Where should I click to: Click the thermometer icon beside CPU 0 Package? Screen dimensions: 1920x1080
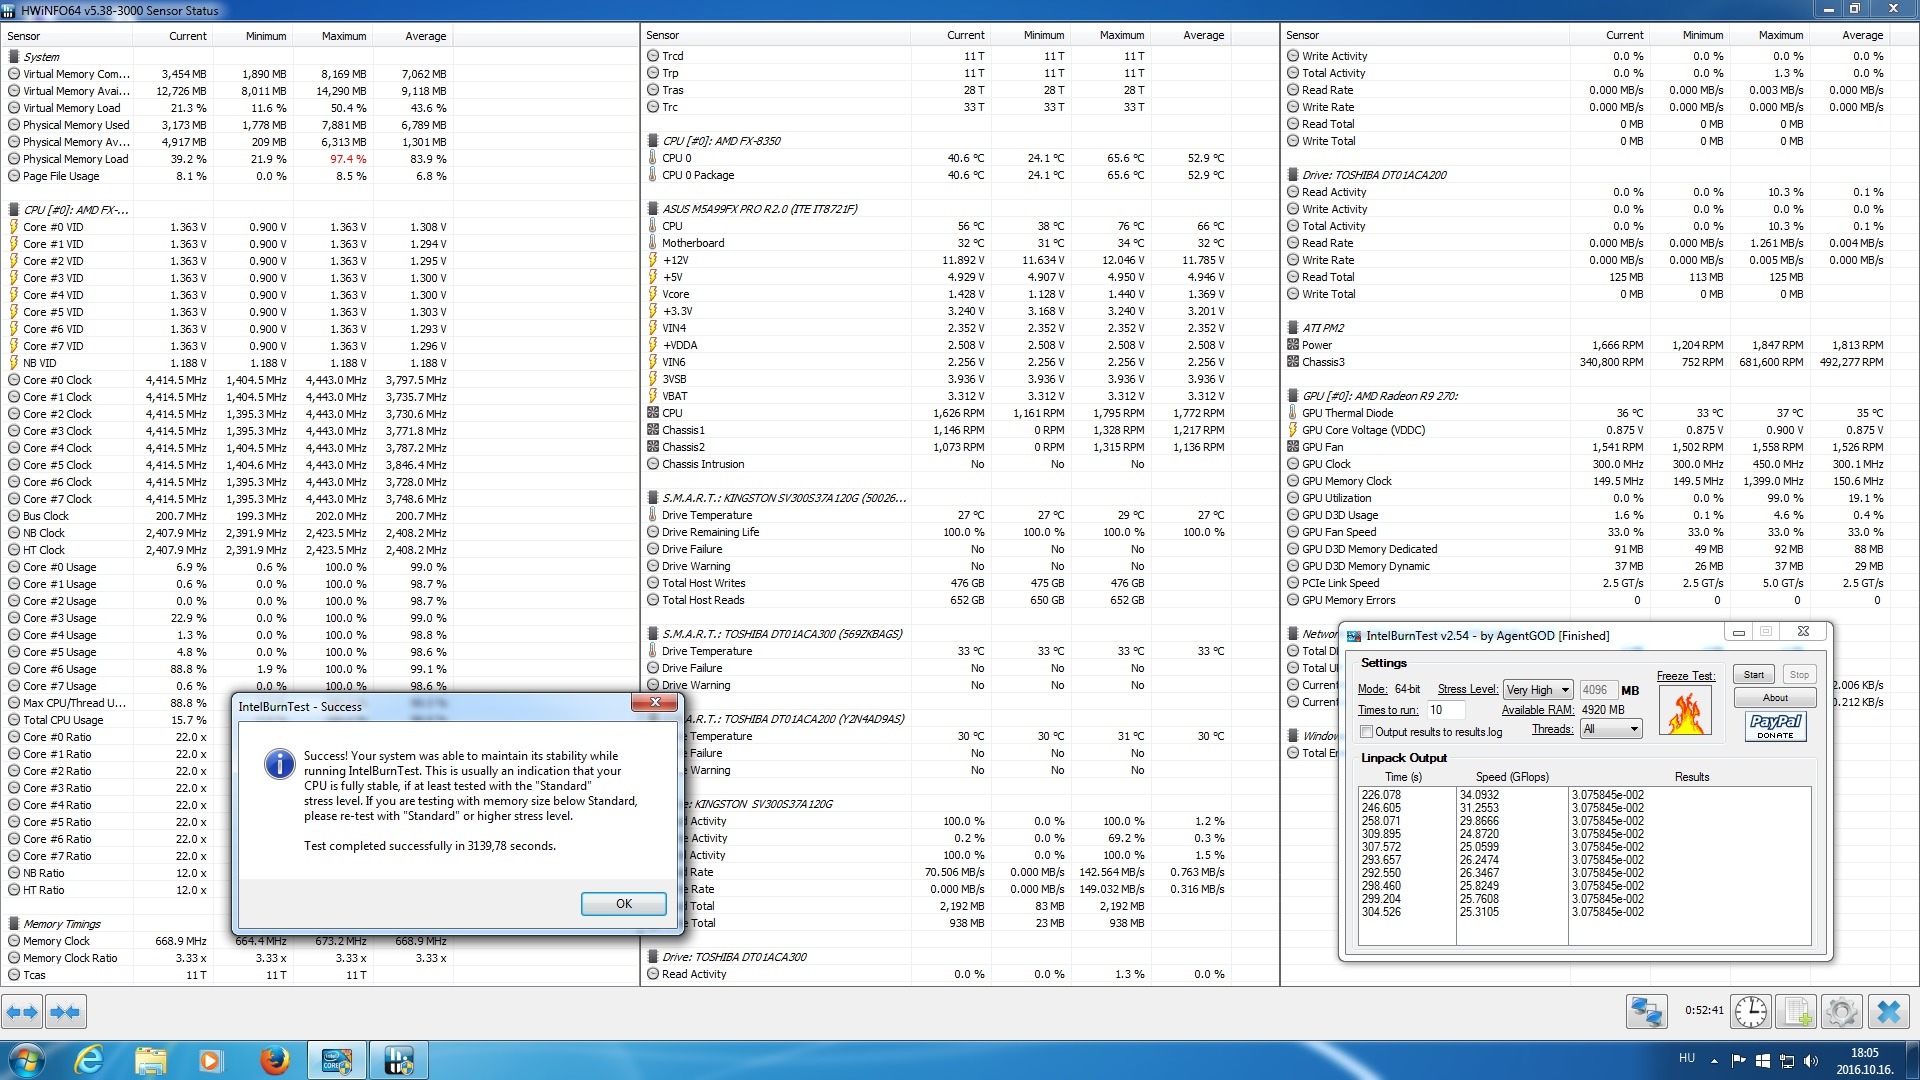coord(653,175)
